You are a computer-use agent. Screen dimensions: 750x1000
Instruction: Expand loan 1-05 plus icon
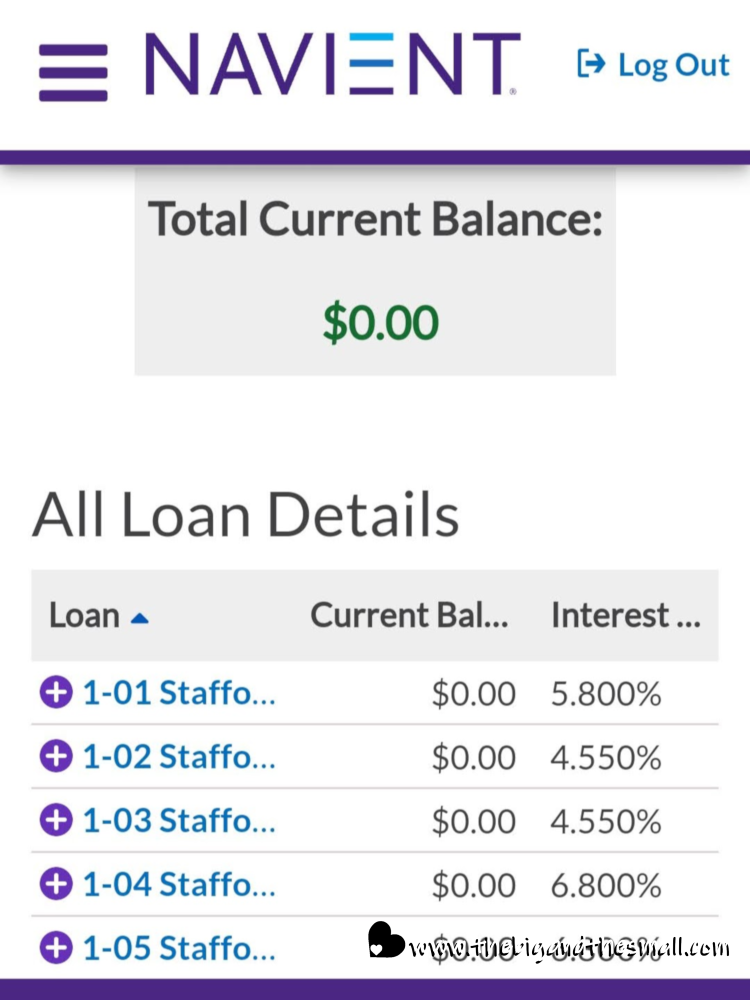(x=56, y=947)
